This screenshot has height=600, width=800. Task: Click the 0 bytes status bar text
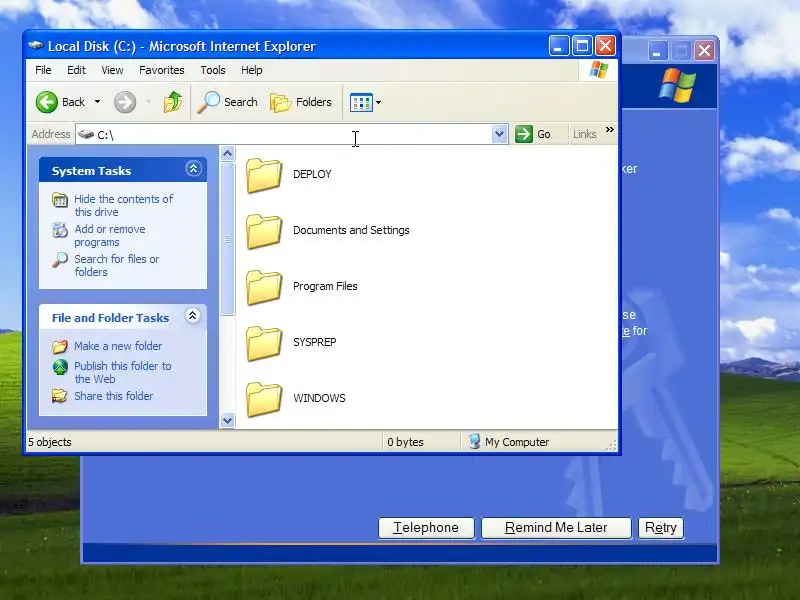click(x=405, y=442)
